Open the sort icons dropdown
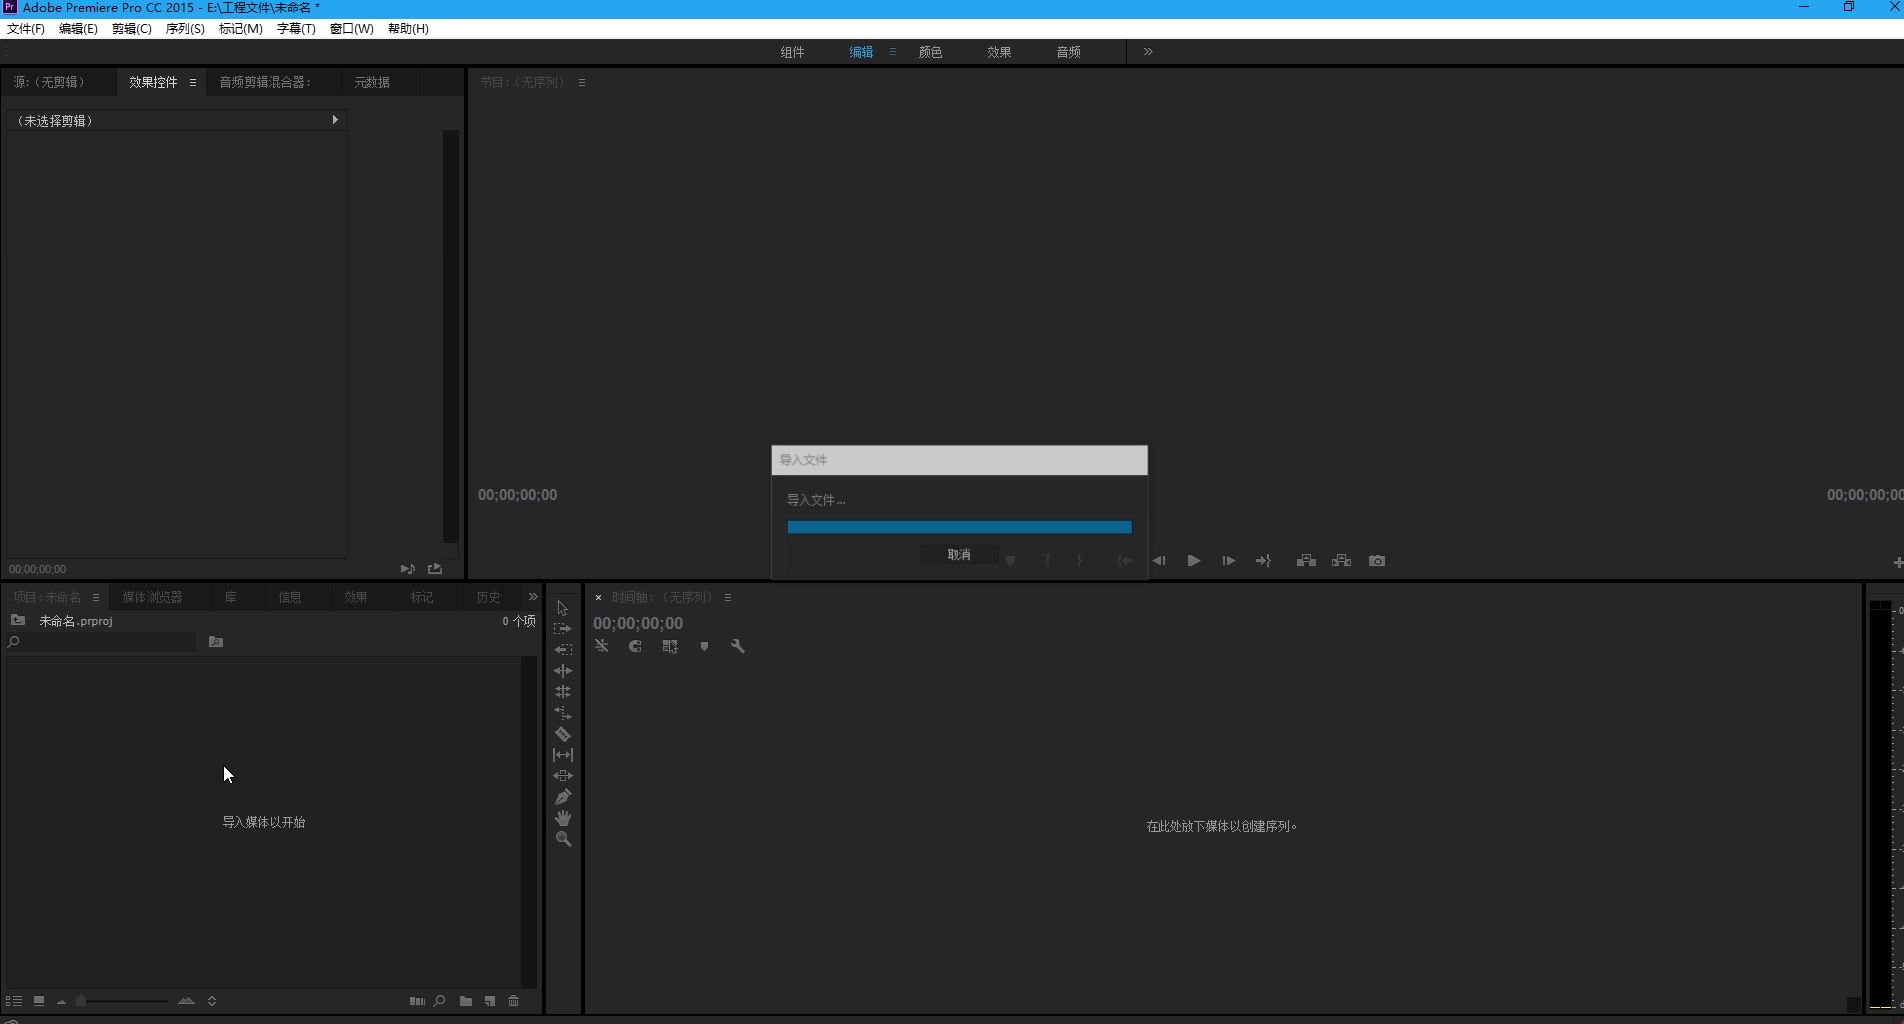Screen dimensions: 1904x1024 pyautogui.click(x=212, y=1001)
